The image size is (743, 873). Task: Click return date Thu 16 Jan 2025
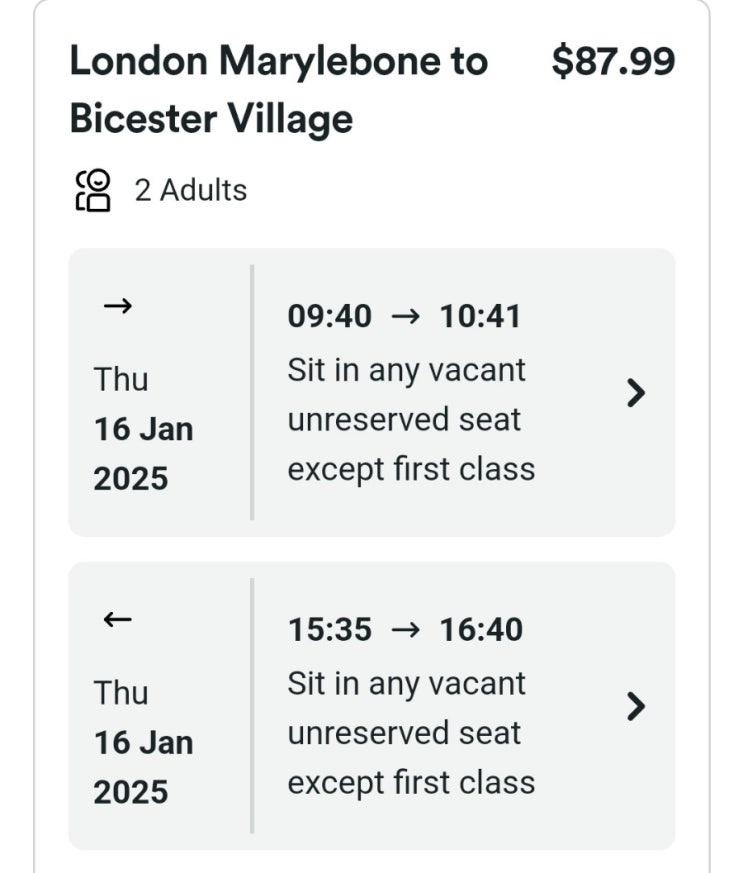click(x=143, y=742)
